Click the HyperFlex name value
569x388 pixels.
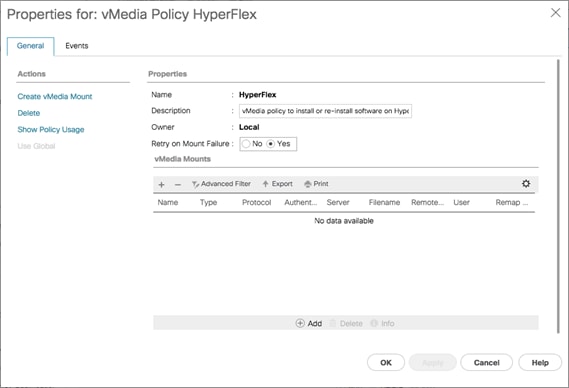257,95
